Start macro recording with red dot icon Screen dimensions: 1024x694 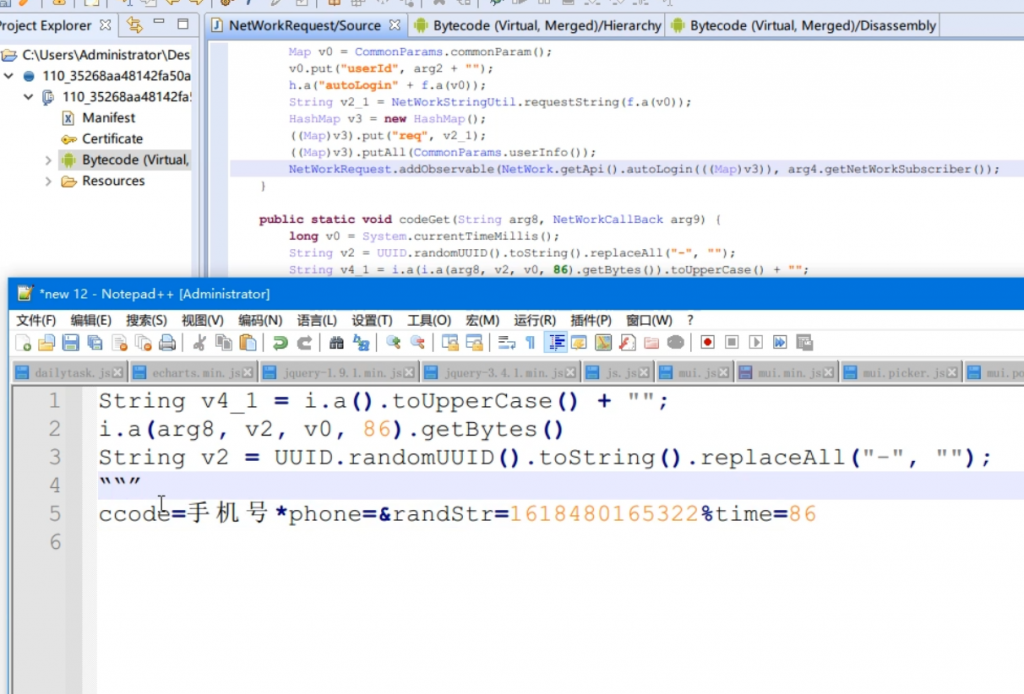tap(707, 343)
